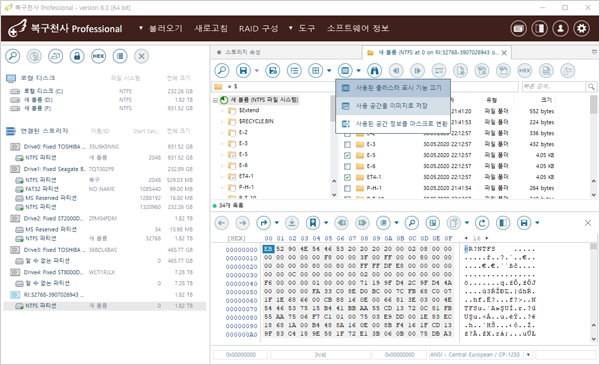The image size is (600, 365).
Task: Uncheck the E-5 folder checkbox
Action: [x=347, y=155]
